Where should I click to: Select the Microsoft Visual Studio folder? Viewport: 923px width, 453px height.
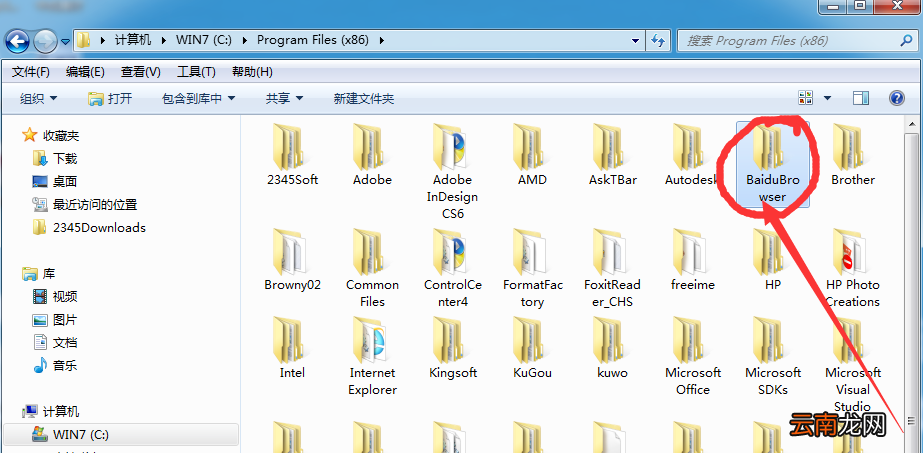click(852, 365)
